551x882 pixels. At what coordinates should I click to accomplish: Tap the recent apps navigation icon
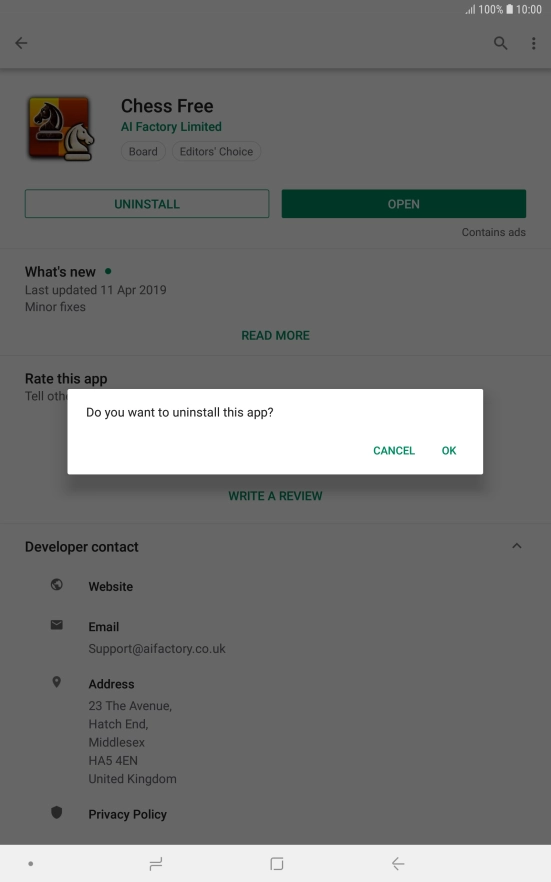(156, 863)
